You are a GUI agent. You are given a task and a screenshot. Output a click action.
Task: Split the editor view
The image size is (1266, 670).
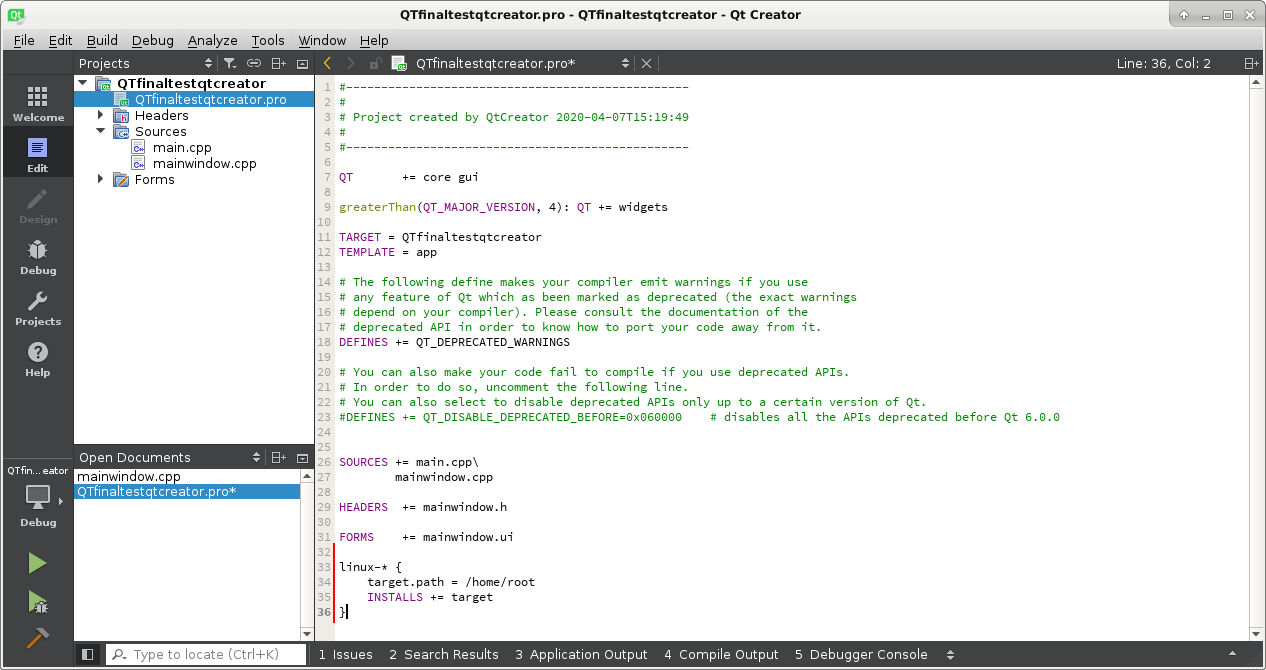pyautogui.click(x=1250, y=63)
